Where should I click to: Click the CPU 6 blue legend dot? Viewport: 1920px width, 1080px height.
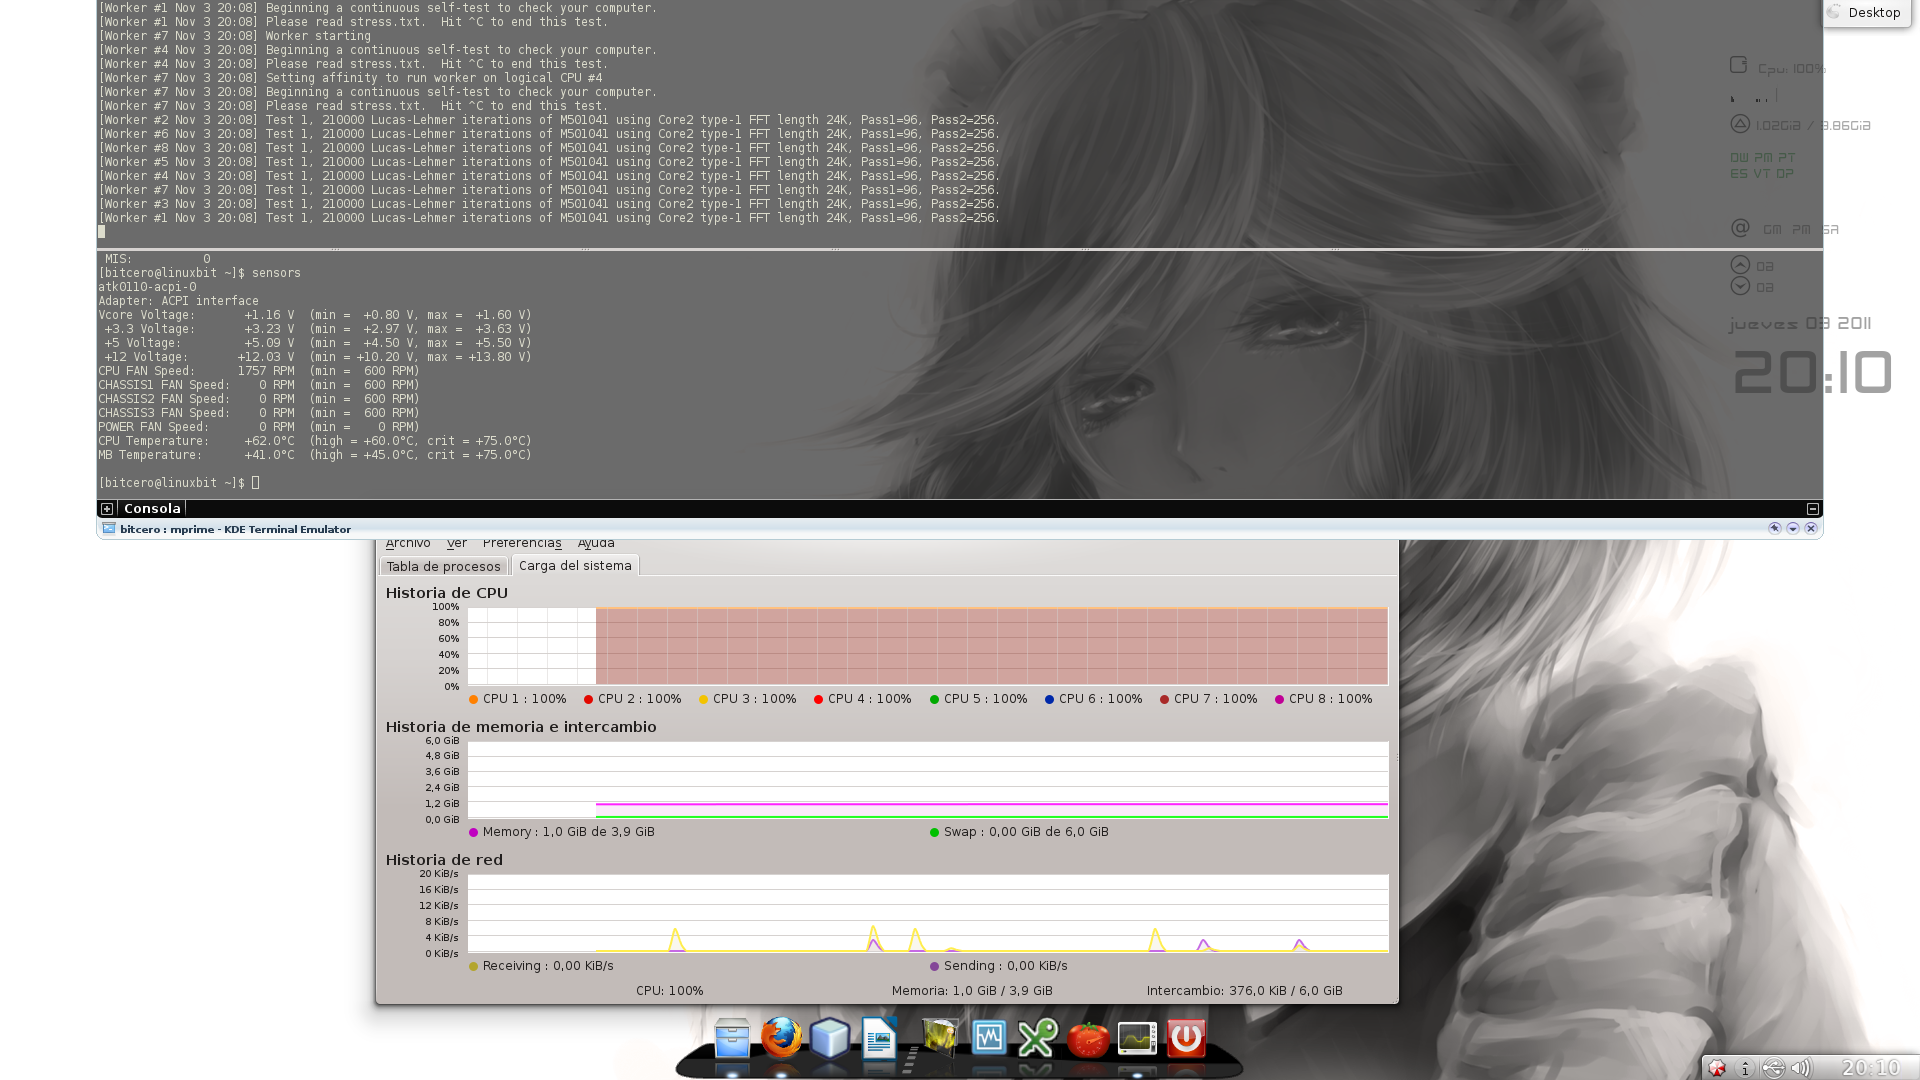click(x=1049, y=700)
